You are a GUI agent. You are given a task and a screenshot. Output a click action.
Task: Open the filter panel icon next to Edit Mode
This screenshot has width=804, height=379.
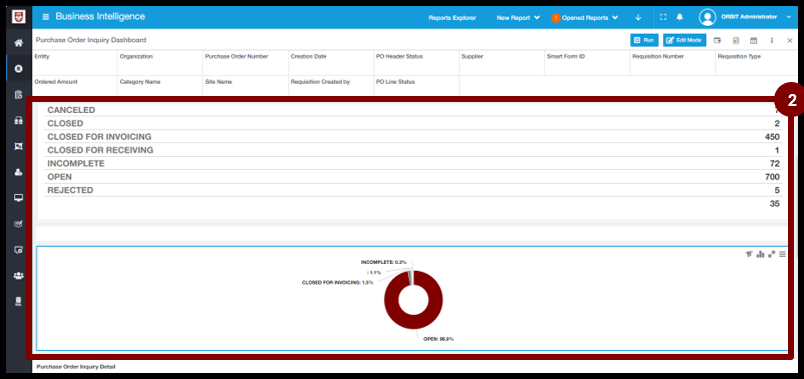[717, 40]
